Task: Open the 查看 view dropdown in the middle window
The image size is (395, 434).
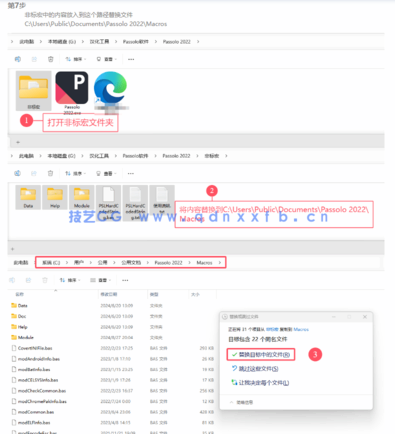Action: [x=106, y=173]
